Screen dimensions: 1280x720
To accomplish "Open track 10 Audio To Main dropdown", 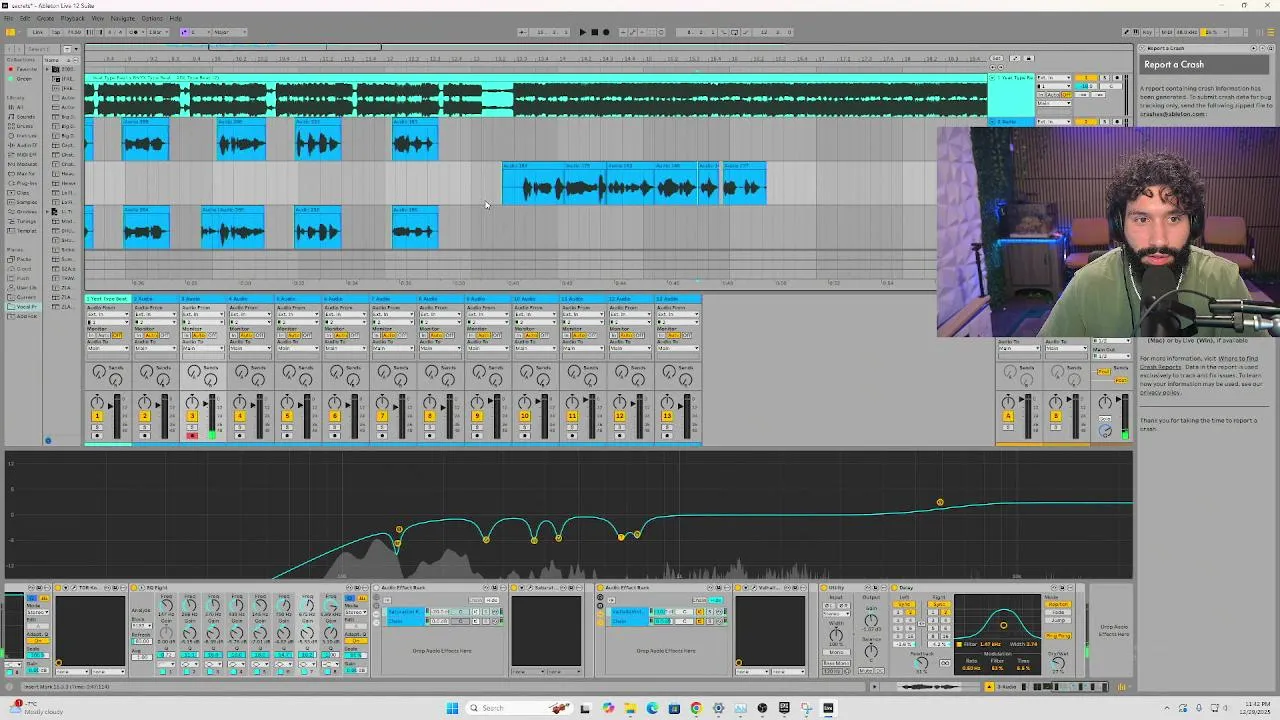I will point(535,348).
